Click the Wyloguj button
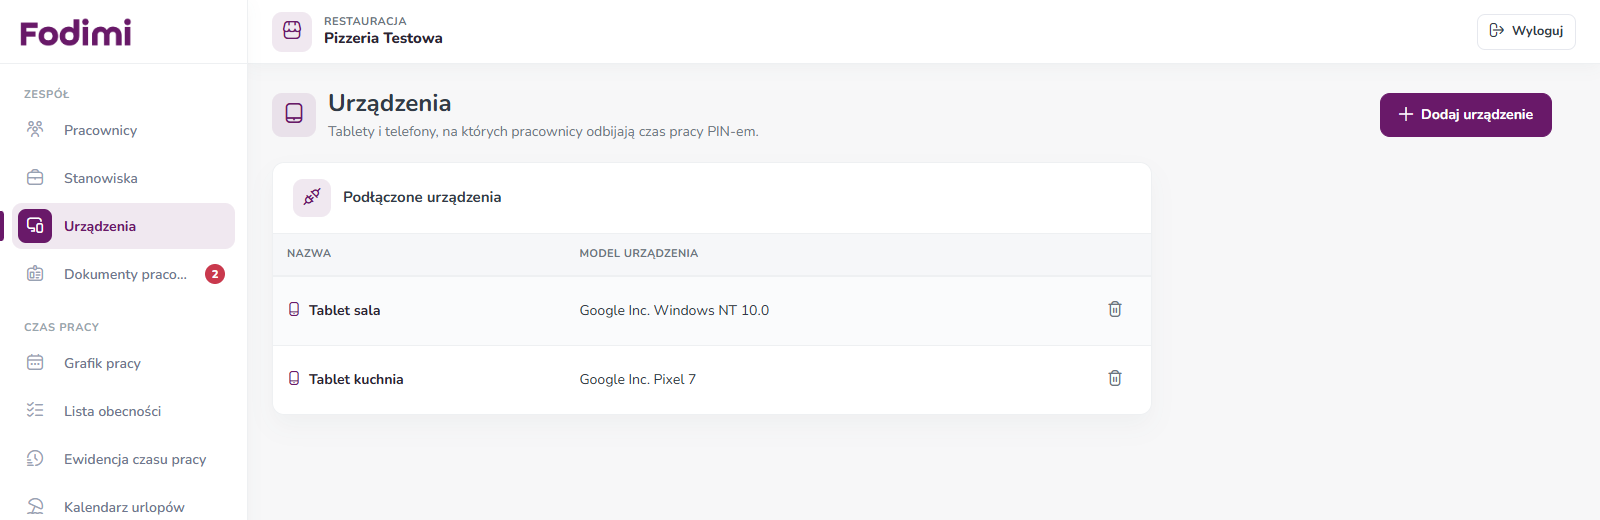Viewport: 1600px width, 520px height. pyautogui.click(x=1526, y=31)
